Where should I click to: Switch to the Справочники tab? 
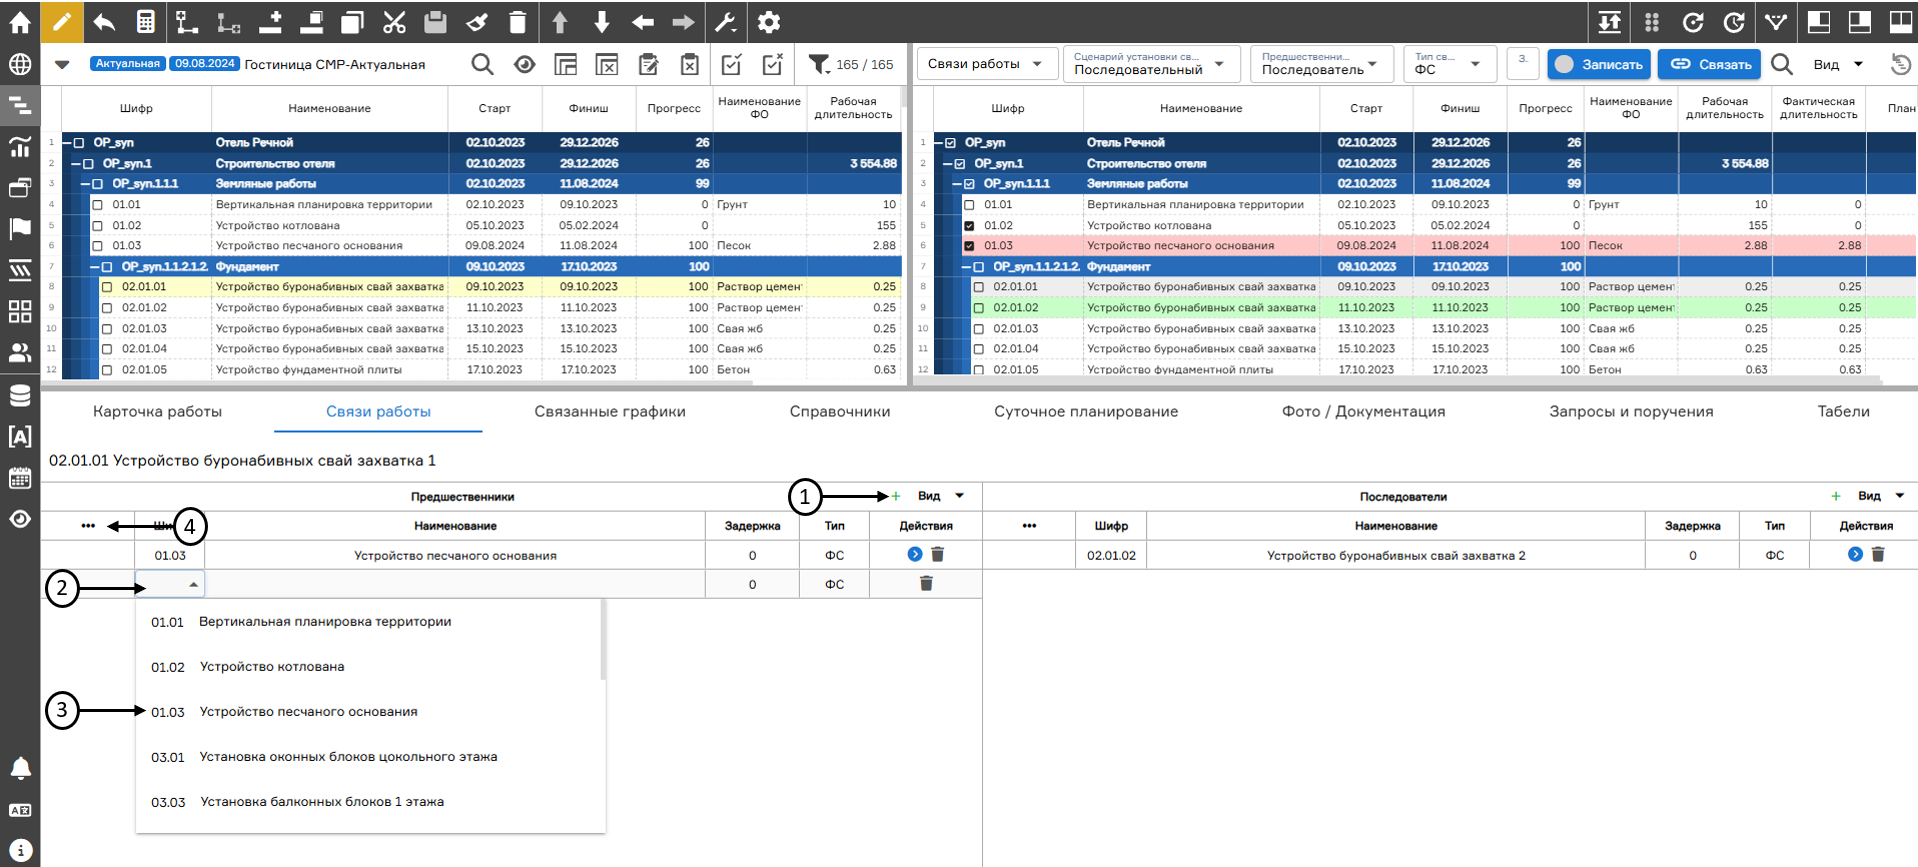coord(840,411)
